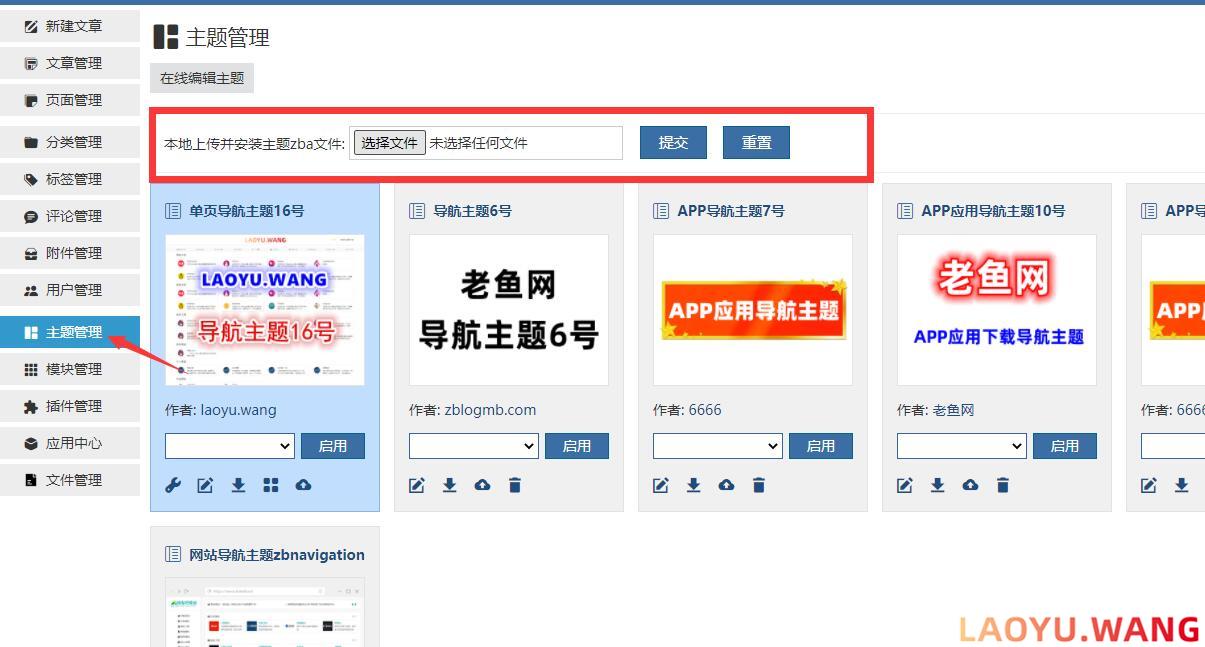The height and width of the screenshot is (647, 1205).
Task: Open the dropdown under APP应用导航主题10号
Action: point(961,446)
